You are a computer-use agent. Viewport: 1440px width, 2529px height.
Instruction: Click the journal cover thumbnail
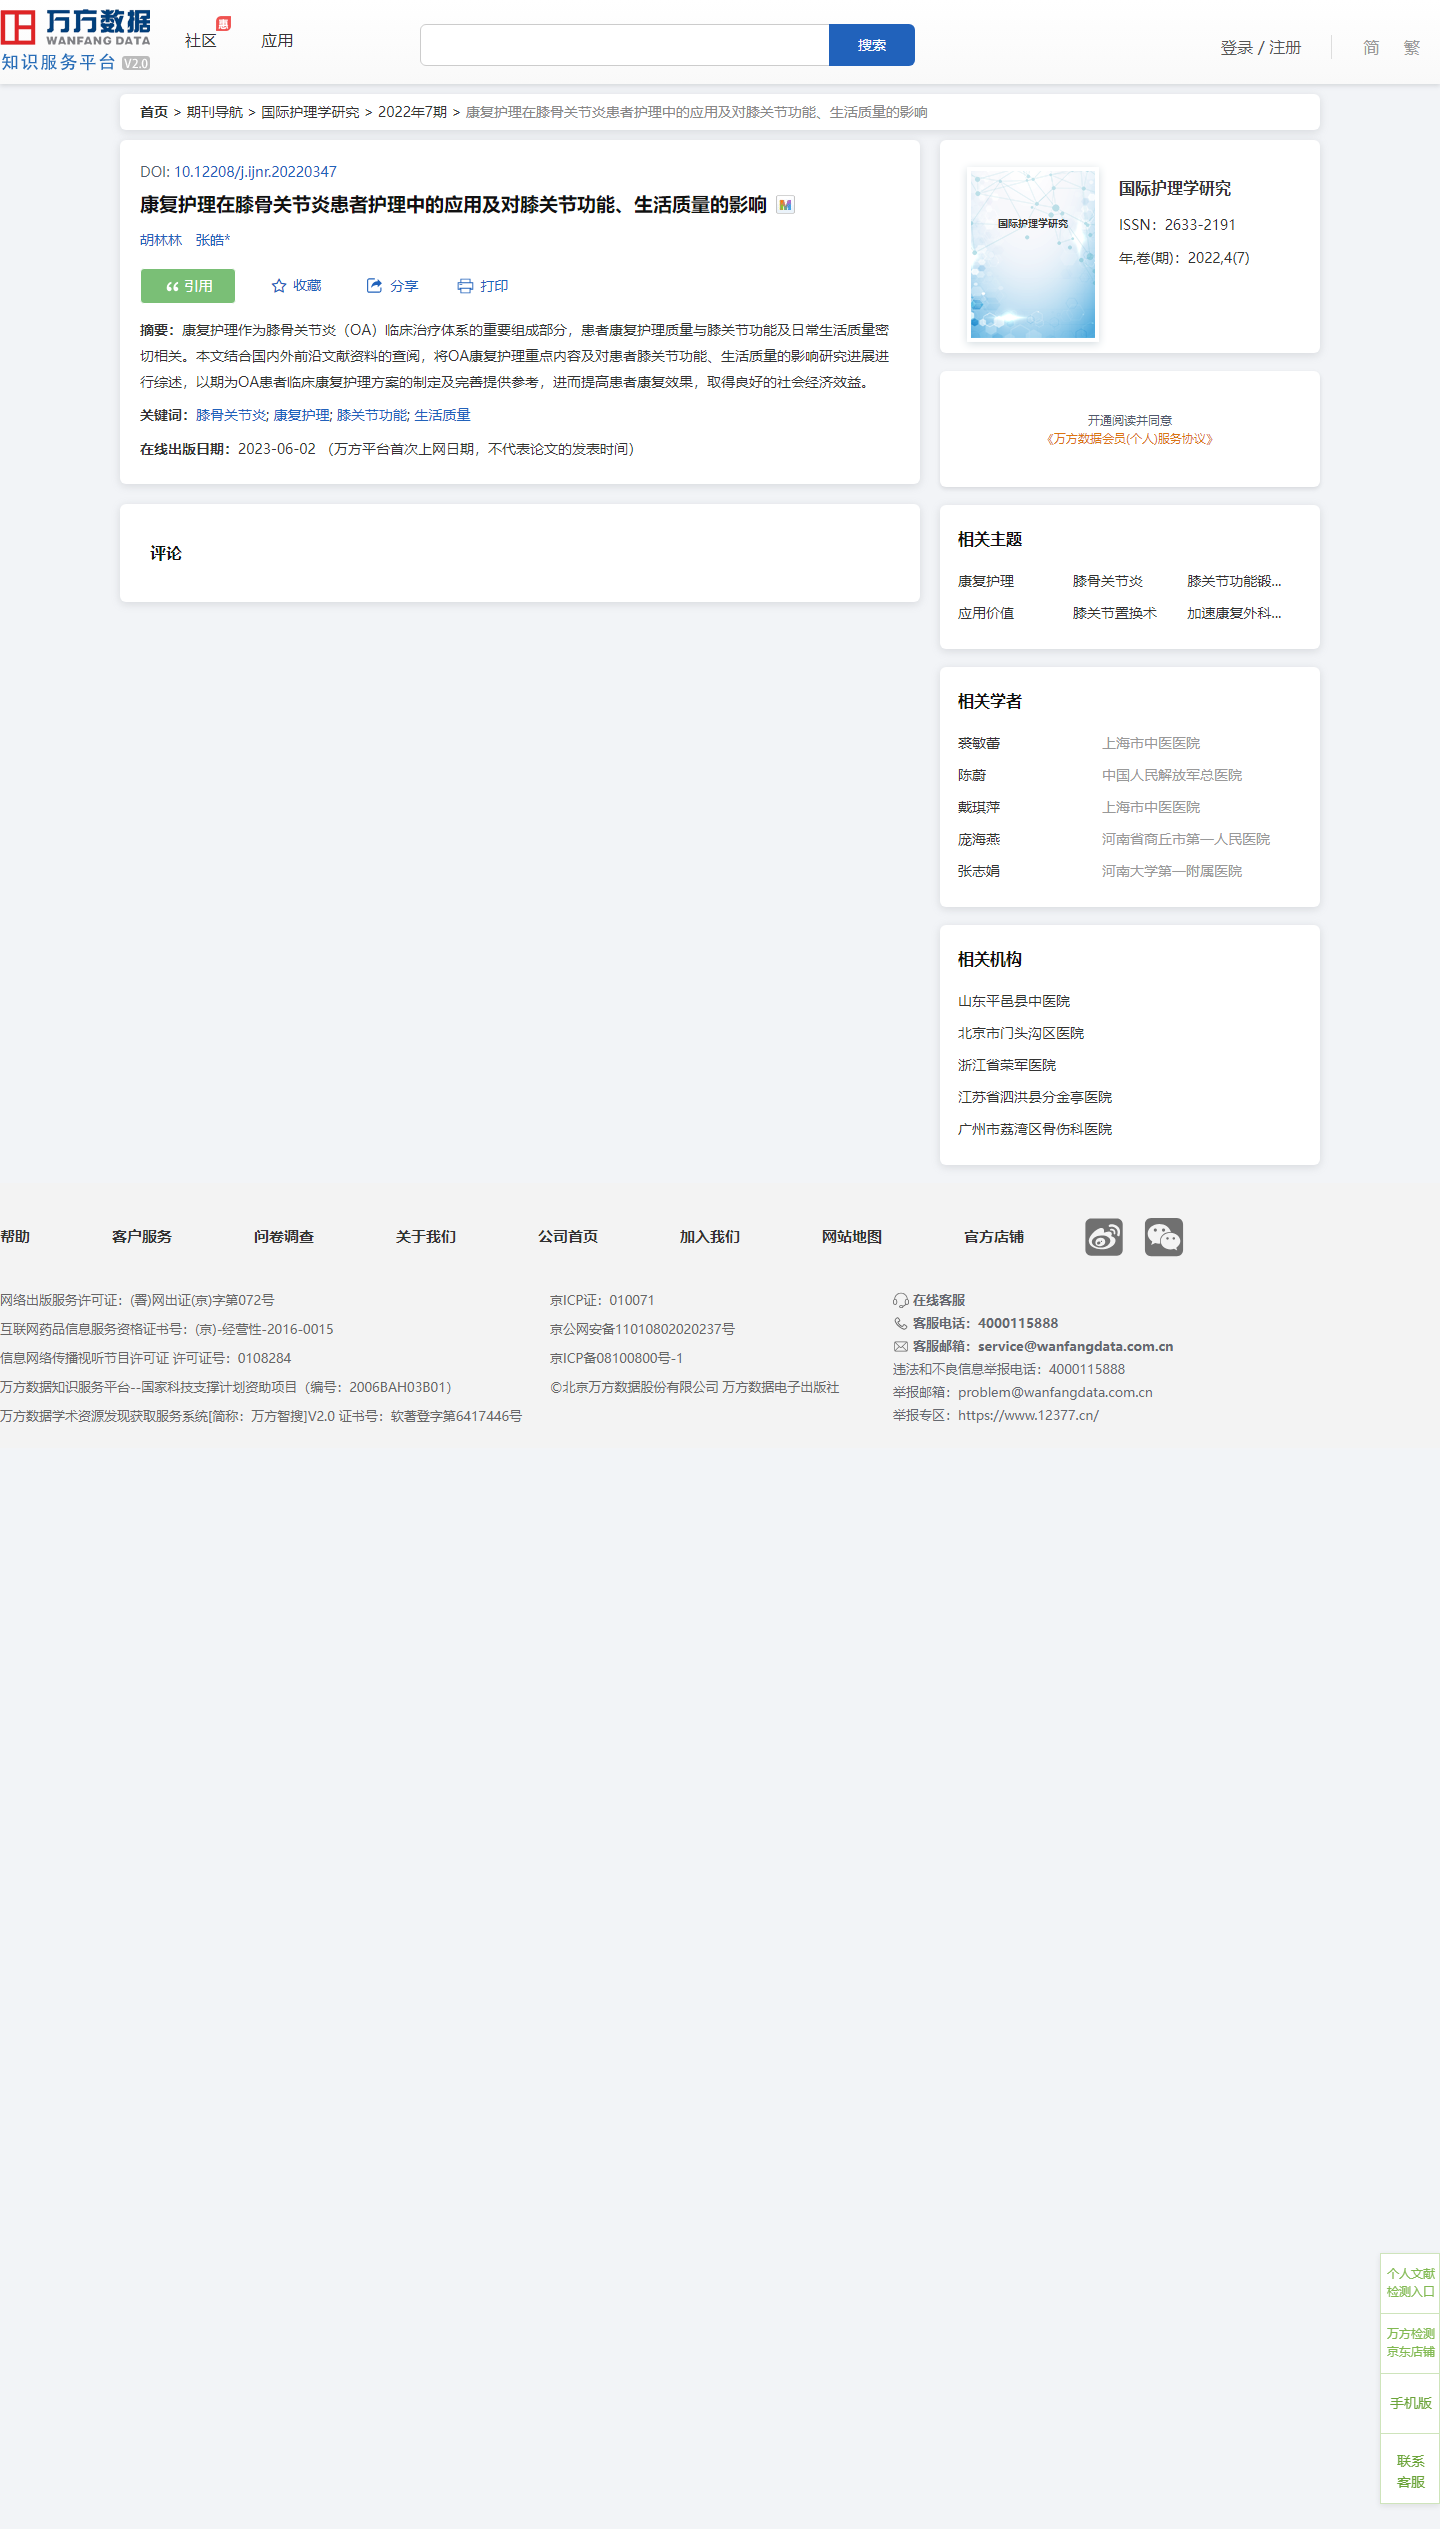click(1033, 254)
